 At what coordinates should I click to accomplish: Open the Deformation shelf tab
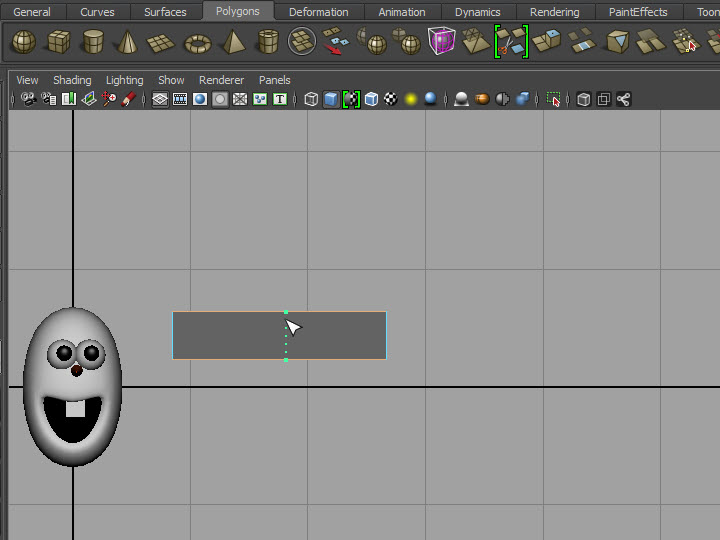coord(318,12)
